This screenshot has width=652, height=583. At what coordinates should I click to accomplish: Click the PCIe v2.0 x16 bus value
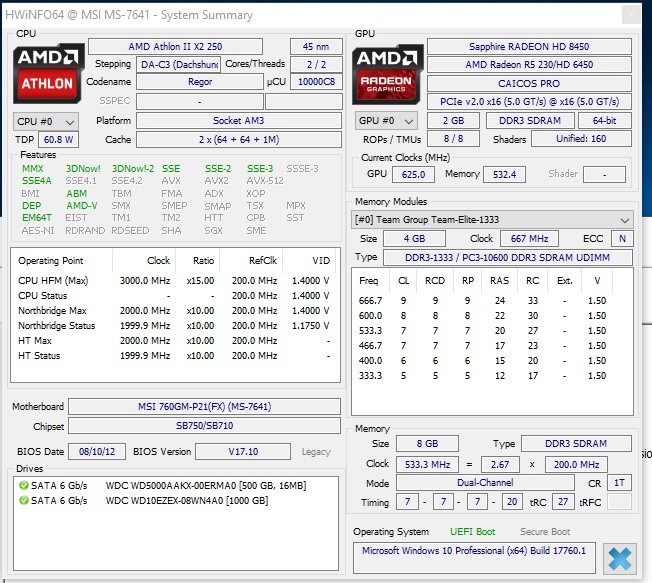click(529, 101)
